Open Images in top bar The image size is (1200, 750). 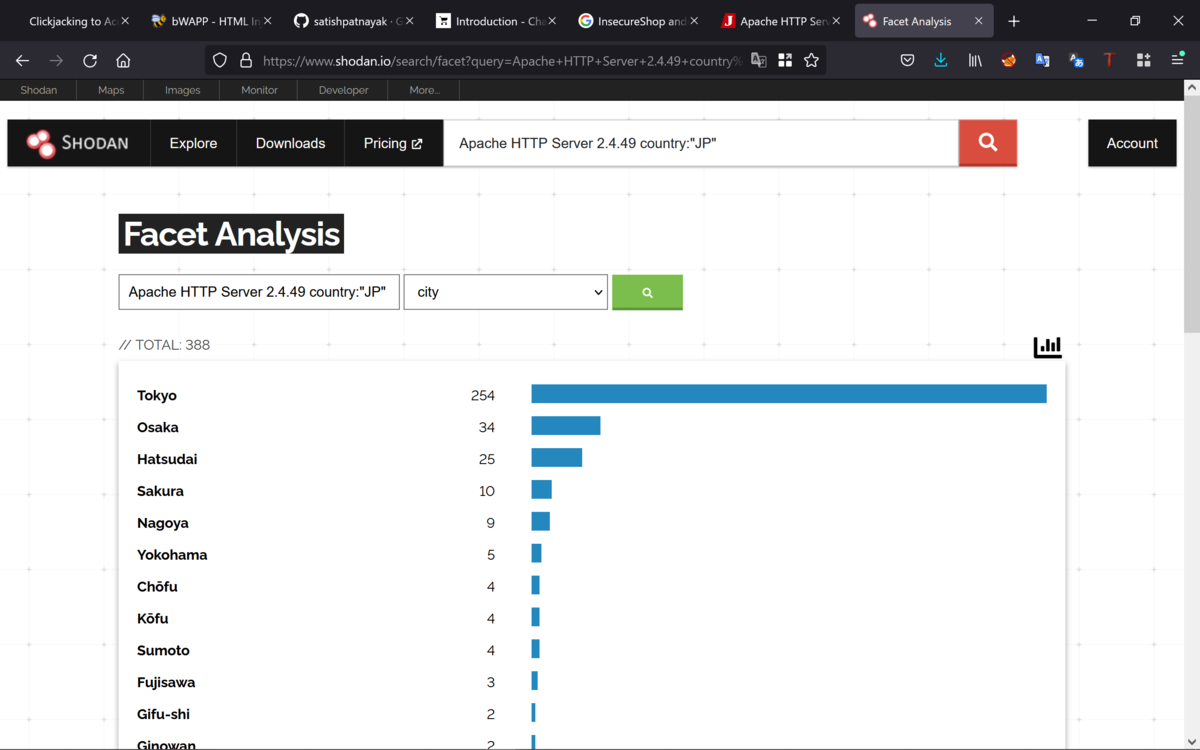click(182, 90)
